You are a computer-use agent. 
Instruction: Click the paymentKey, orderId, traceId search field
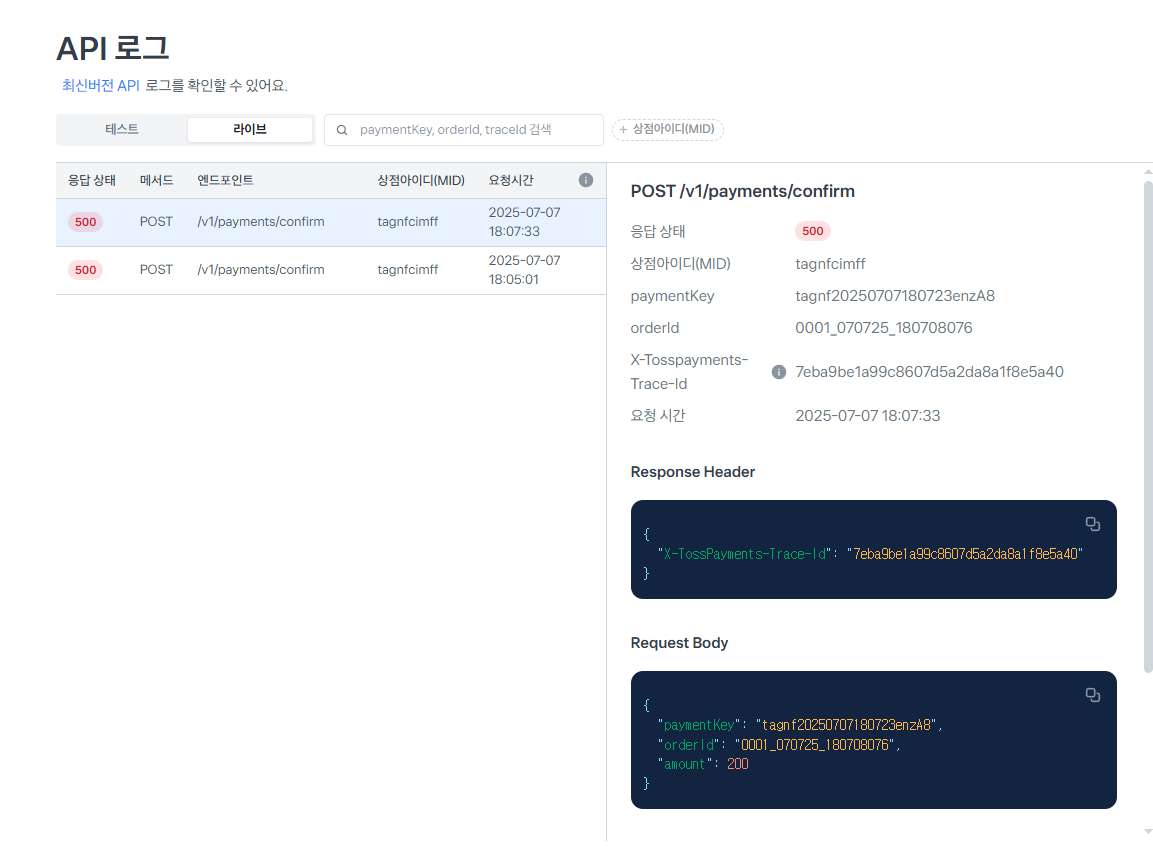point(464,130)
